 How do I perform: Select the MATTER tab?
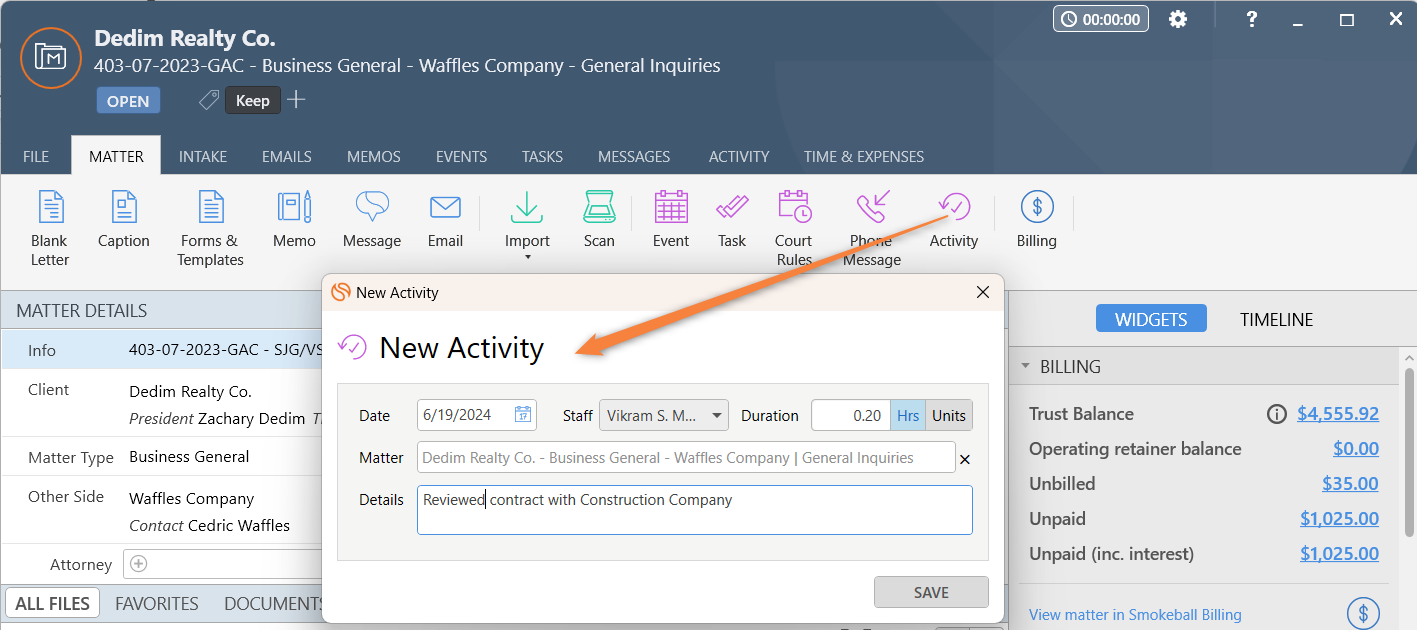[116, 156]
